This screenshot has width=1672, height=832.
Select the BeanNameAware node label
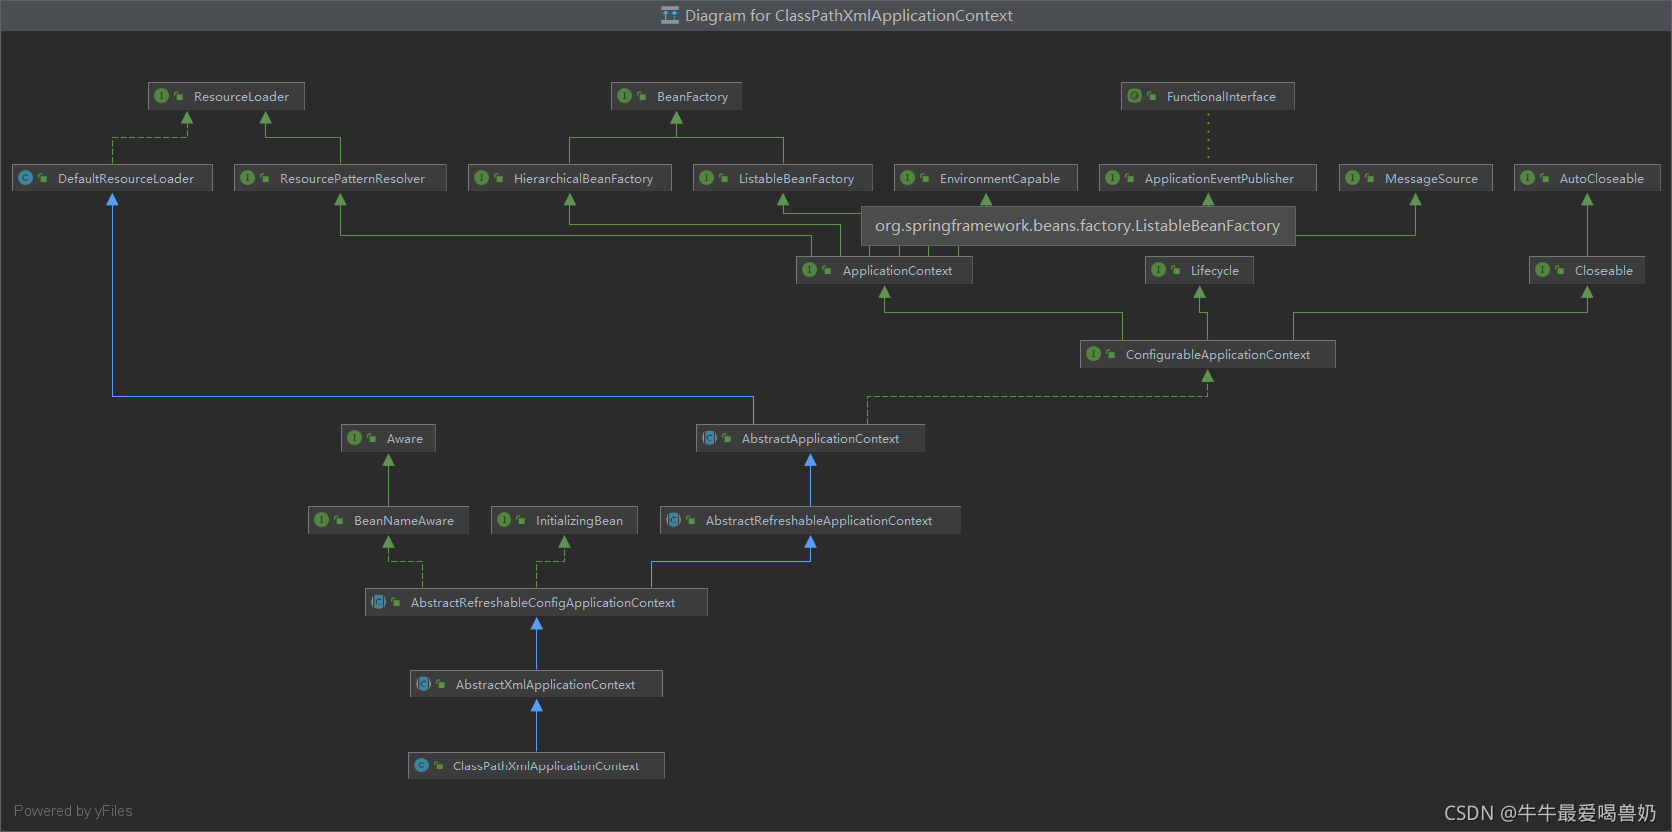point(404,521)
